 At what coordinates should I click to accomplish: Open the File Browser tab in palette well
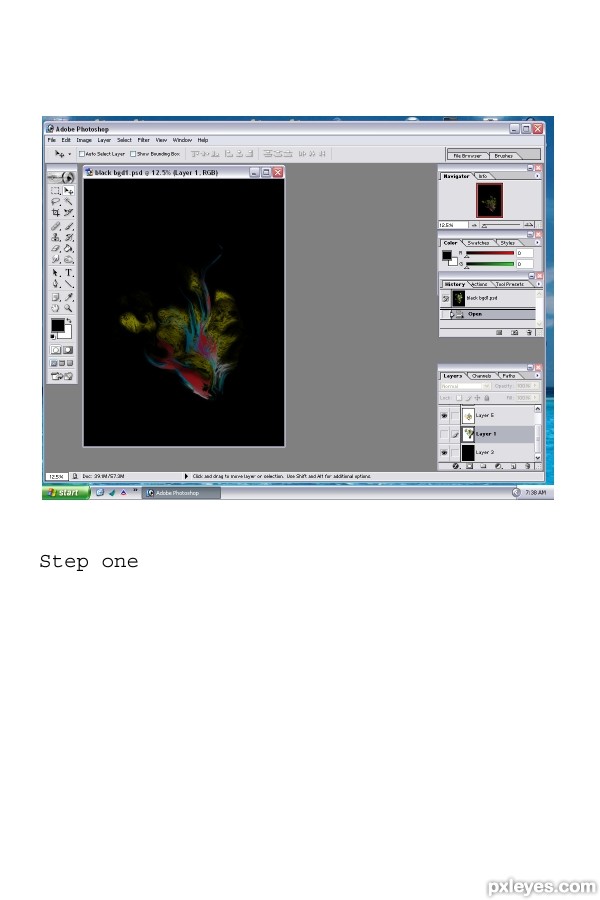pos(468,156)
